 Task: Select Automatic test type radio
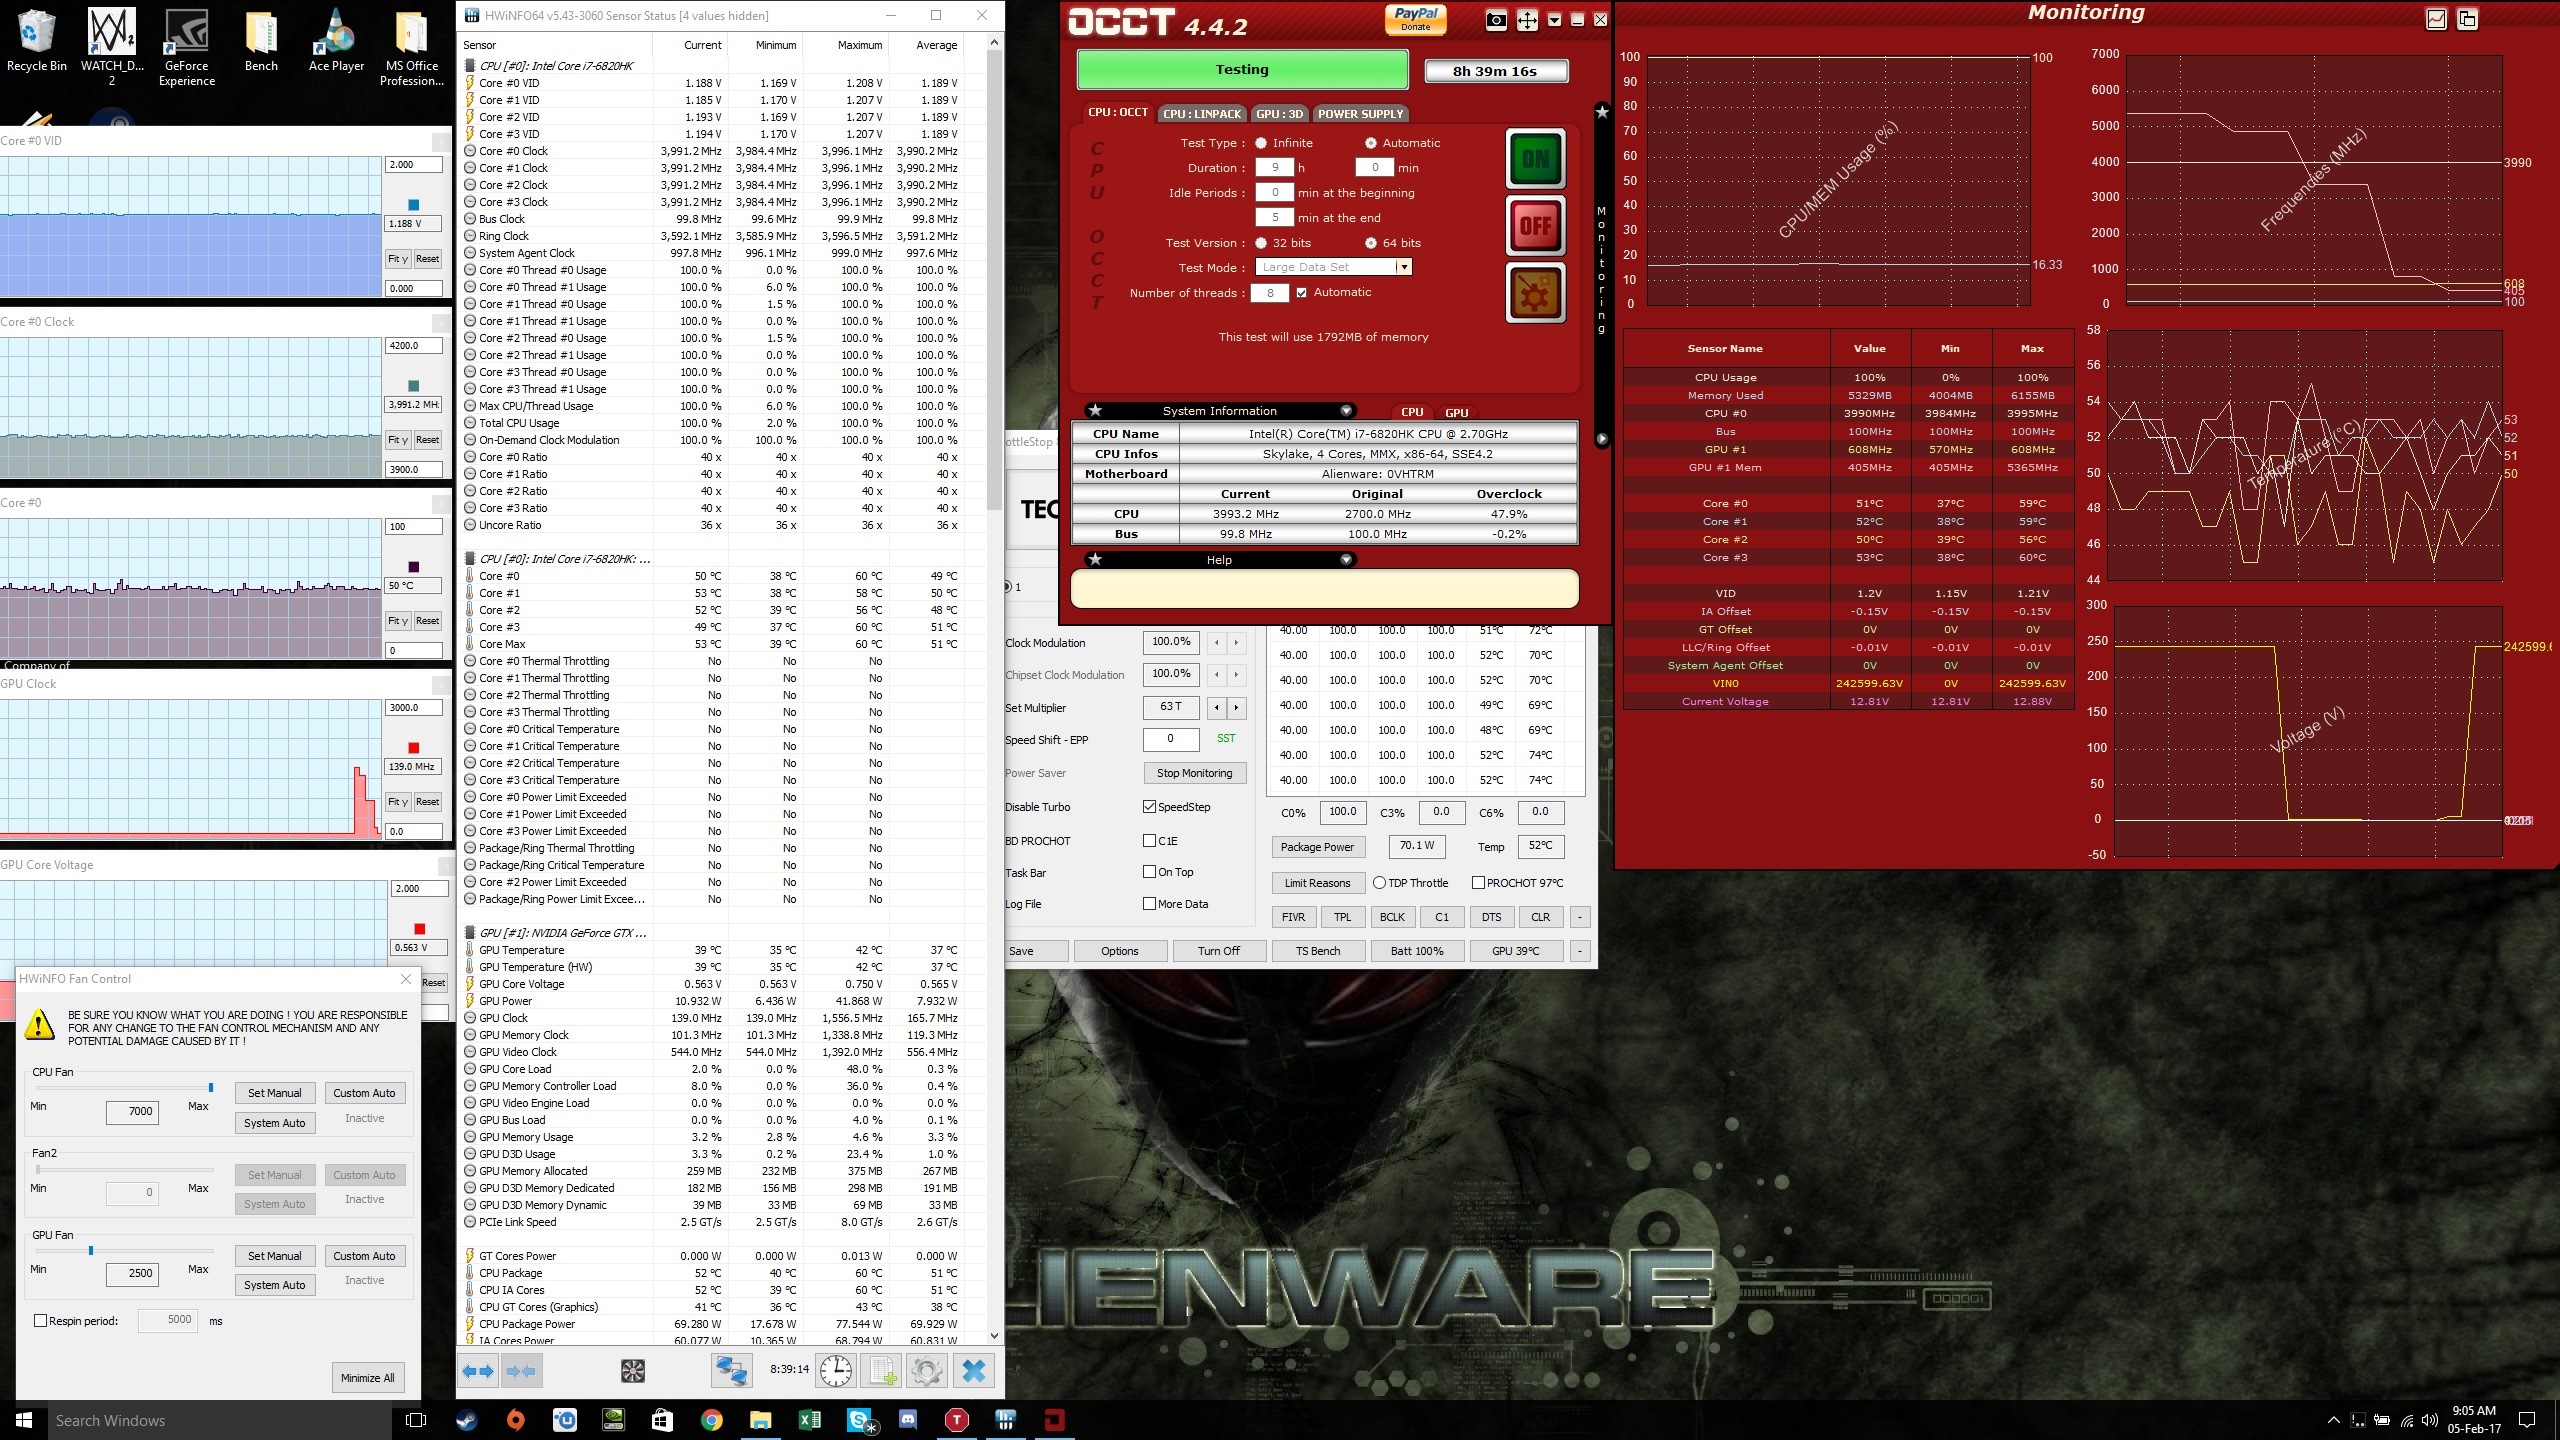tap(1371, 143)
